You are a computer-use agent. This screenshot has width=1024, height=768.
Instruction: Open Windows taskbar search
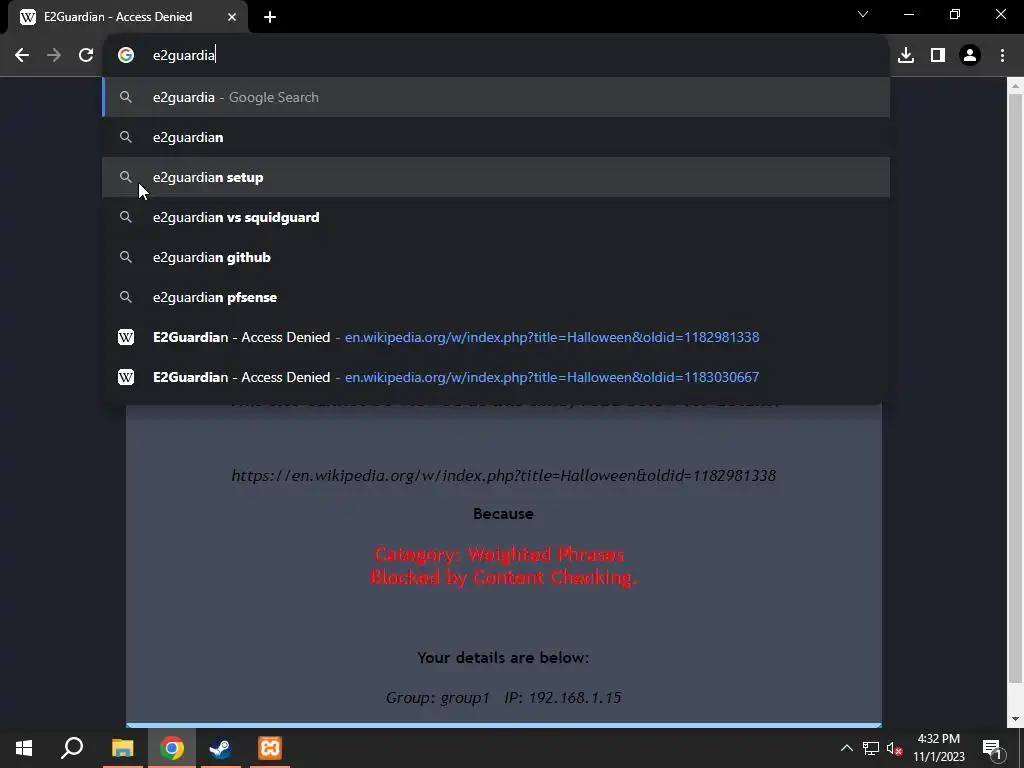point(72,748)
